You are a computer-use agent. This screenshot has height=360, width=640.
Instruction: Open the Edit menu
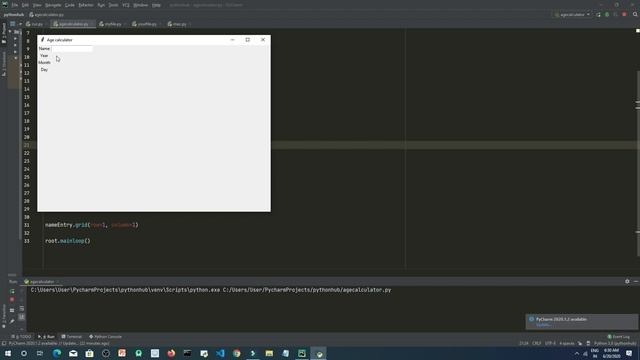pyautogui.click(x=25, y=5)
